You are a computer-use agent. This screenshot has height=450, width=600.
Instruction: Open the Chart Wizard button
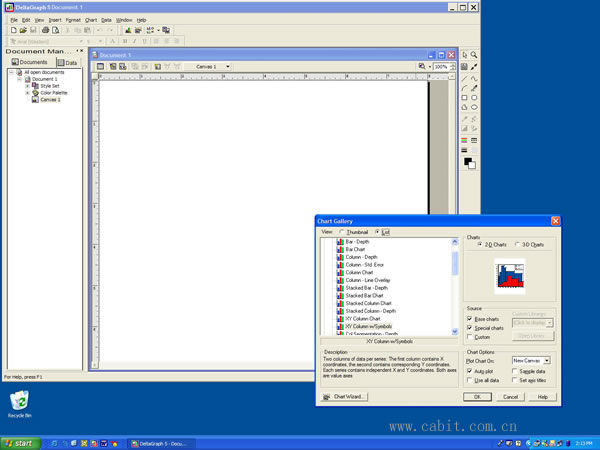click(344, 397)
